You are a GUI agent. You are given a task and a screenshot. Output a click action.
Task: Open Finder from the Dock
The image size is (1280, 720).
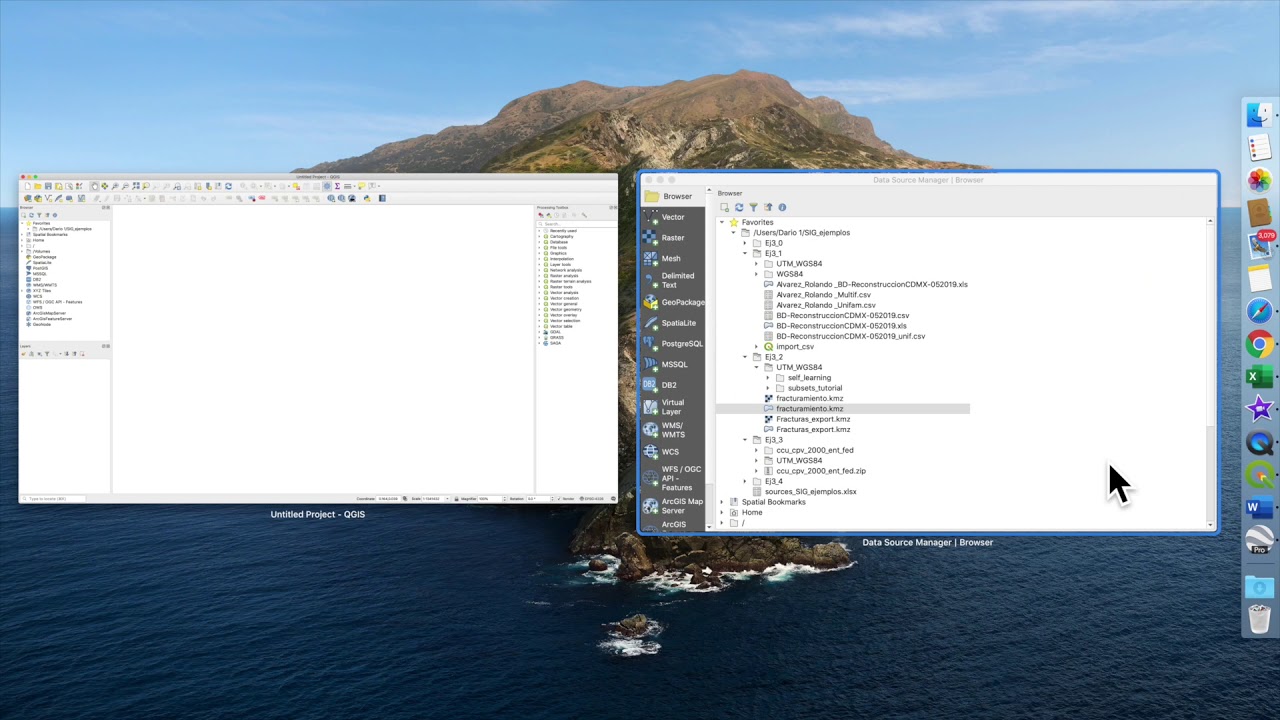pyautogui.click(x=1259, y=115)
